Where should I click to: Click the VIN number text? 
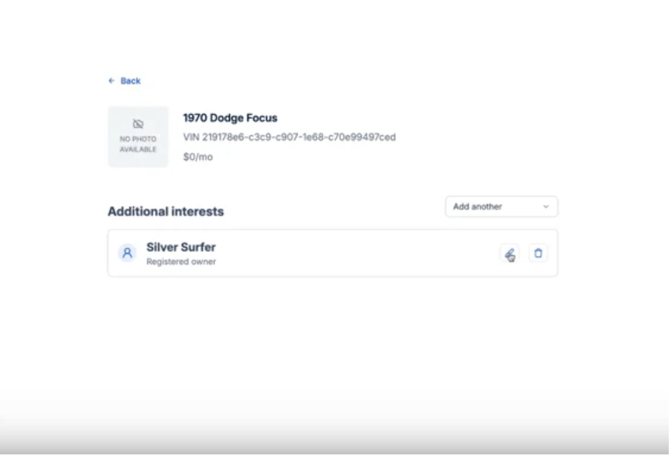pyautogui.click(x=289, y=137)
